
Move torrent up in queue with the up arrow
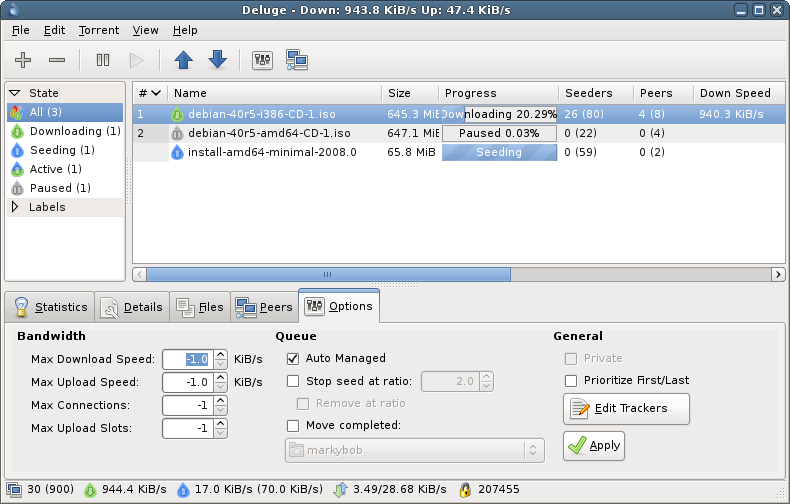pyautogui.click(x=183, y=60)
